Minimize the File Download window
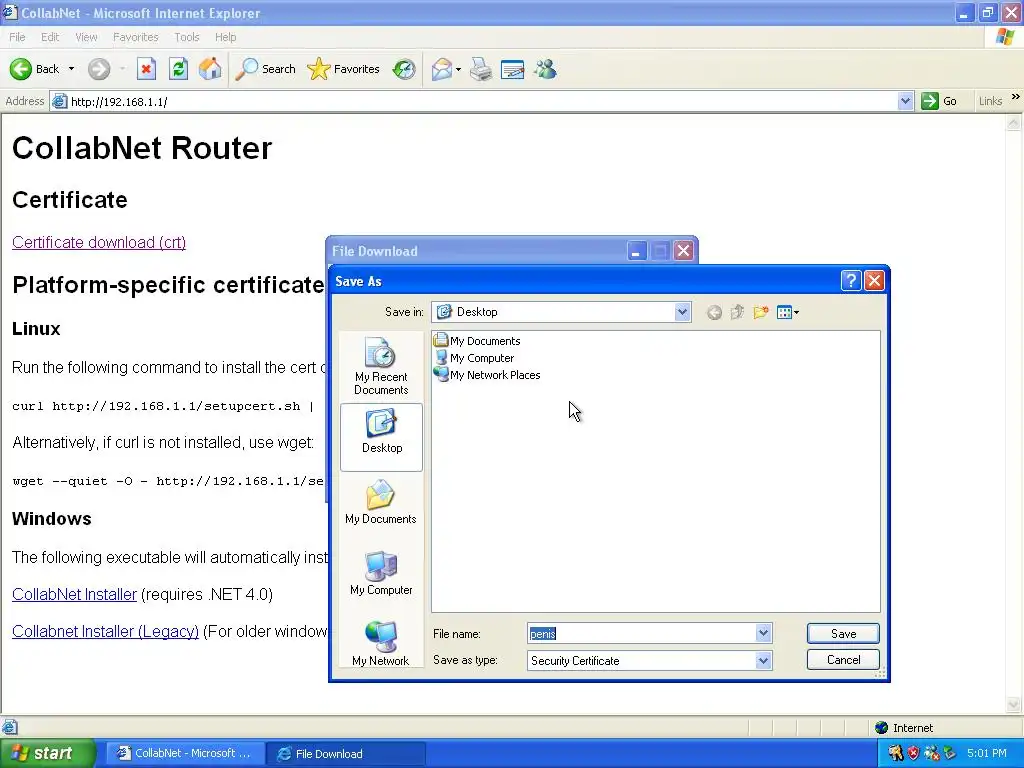Image resolution: width=1024 pixels, height=768 pixels. (637, 251)
